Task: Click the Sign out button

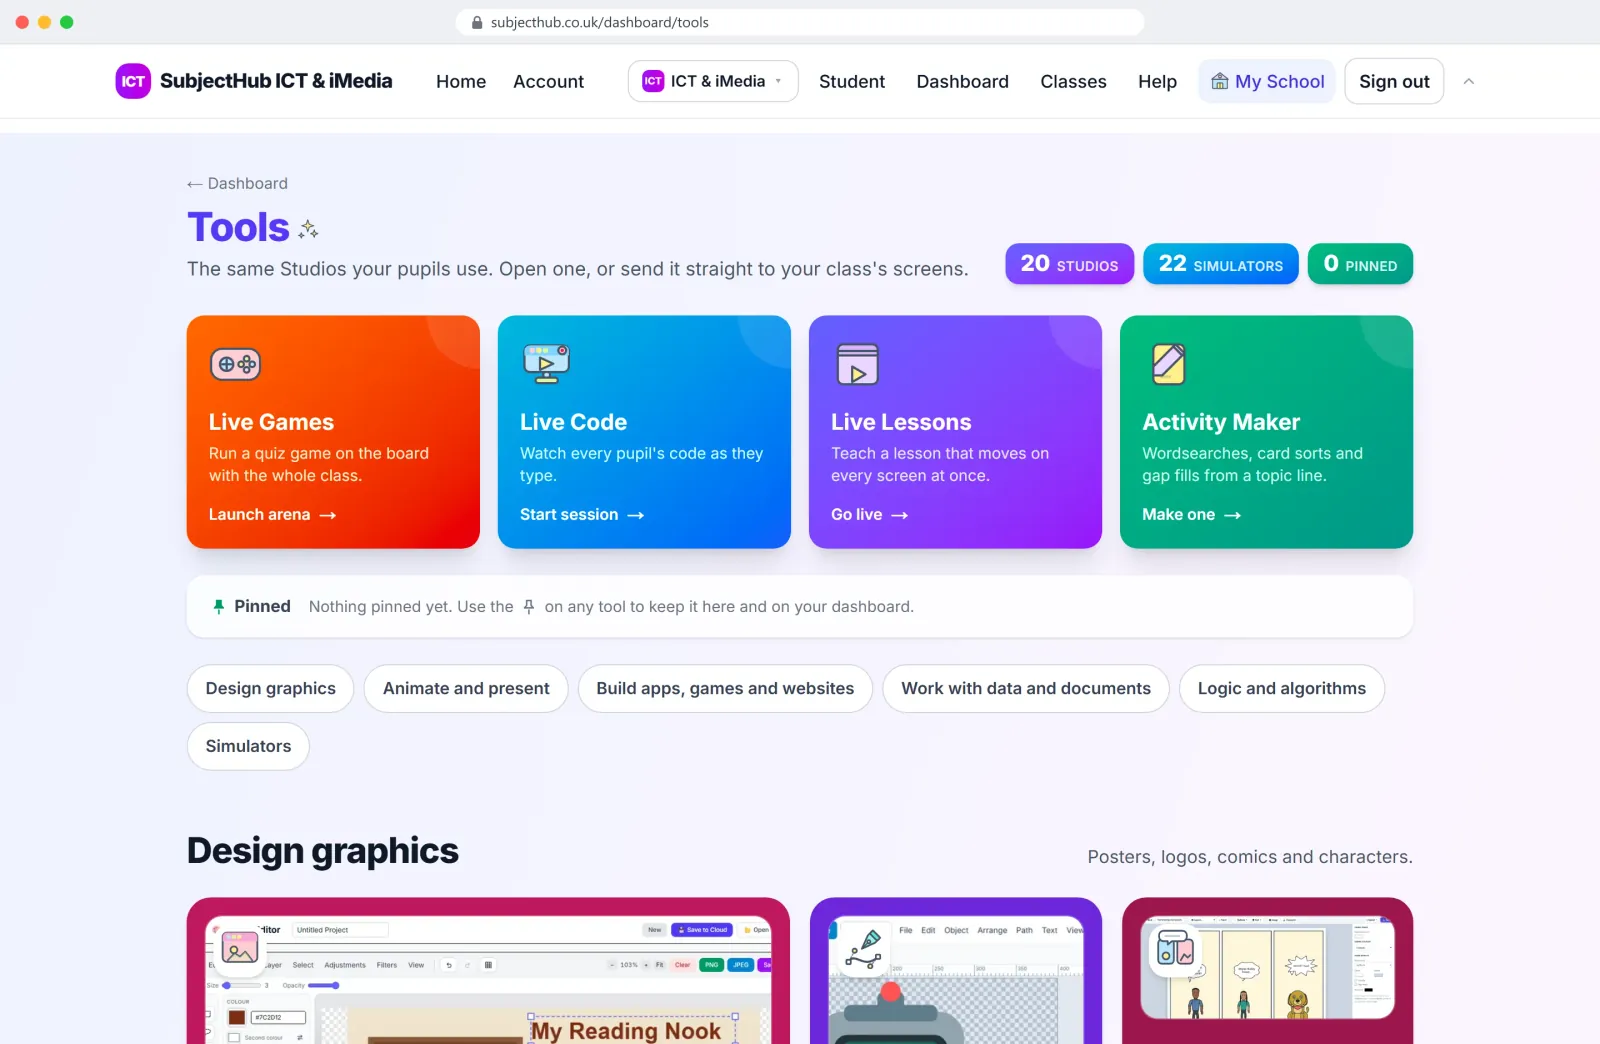Action: pos(1394,81)
